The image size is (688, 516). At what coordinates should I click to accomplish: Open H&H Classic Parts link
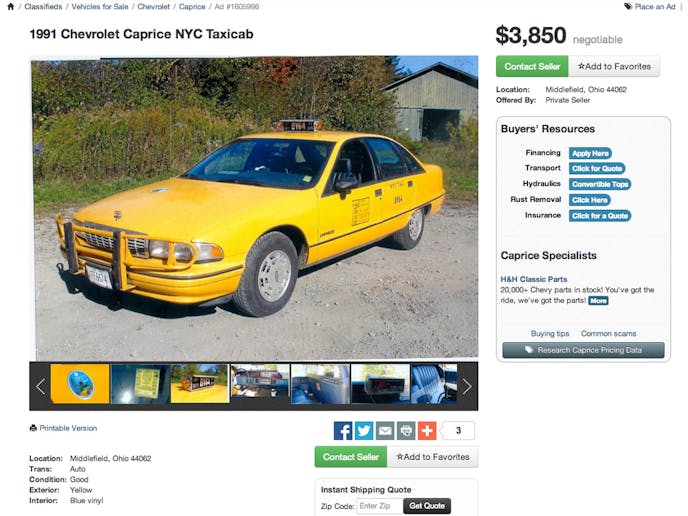[x=534, y=279]
